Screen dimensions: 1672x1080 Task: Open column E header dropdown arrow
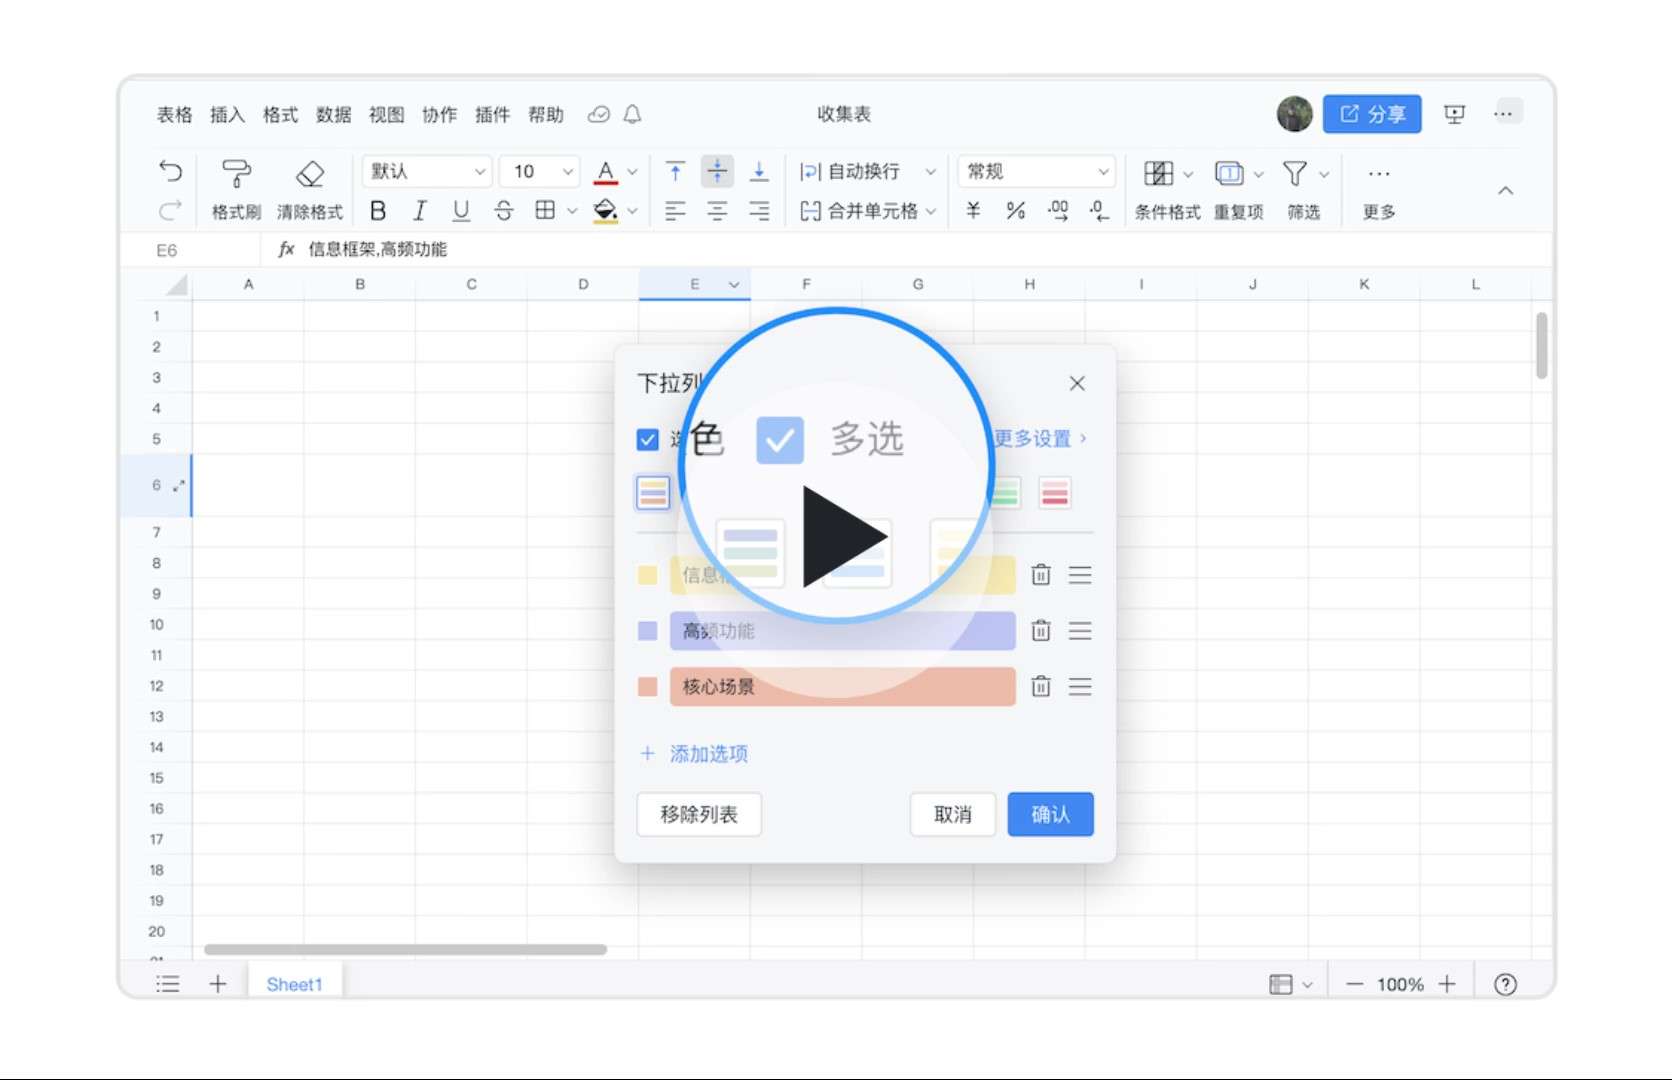(x=734, y=285)
